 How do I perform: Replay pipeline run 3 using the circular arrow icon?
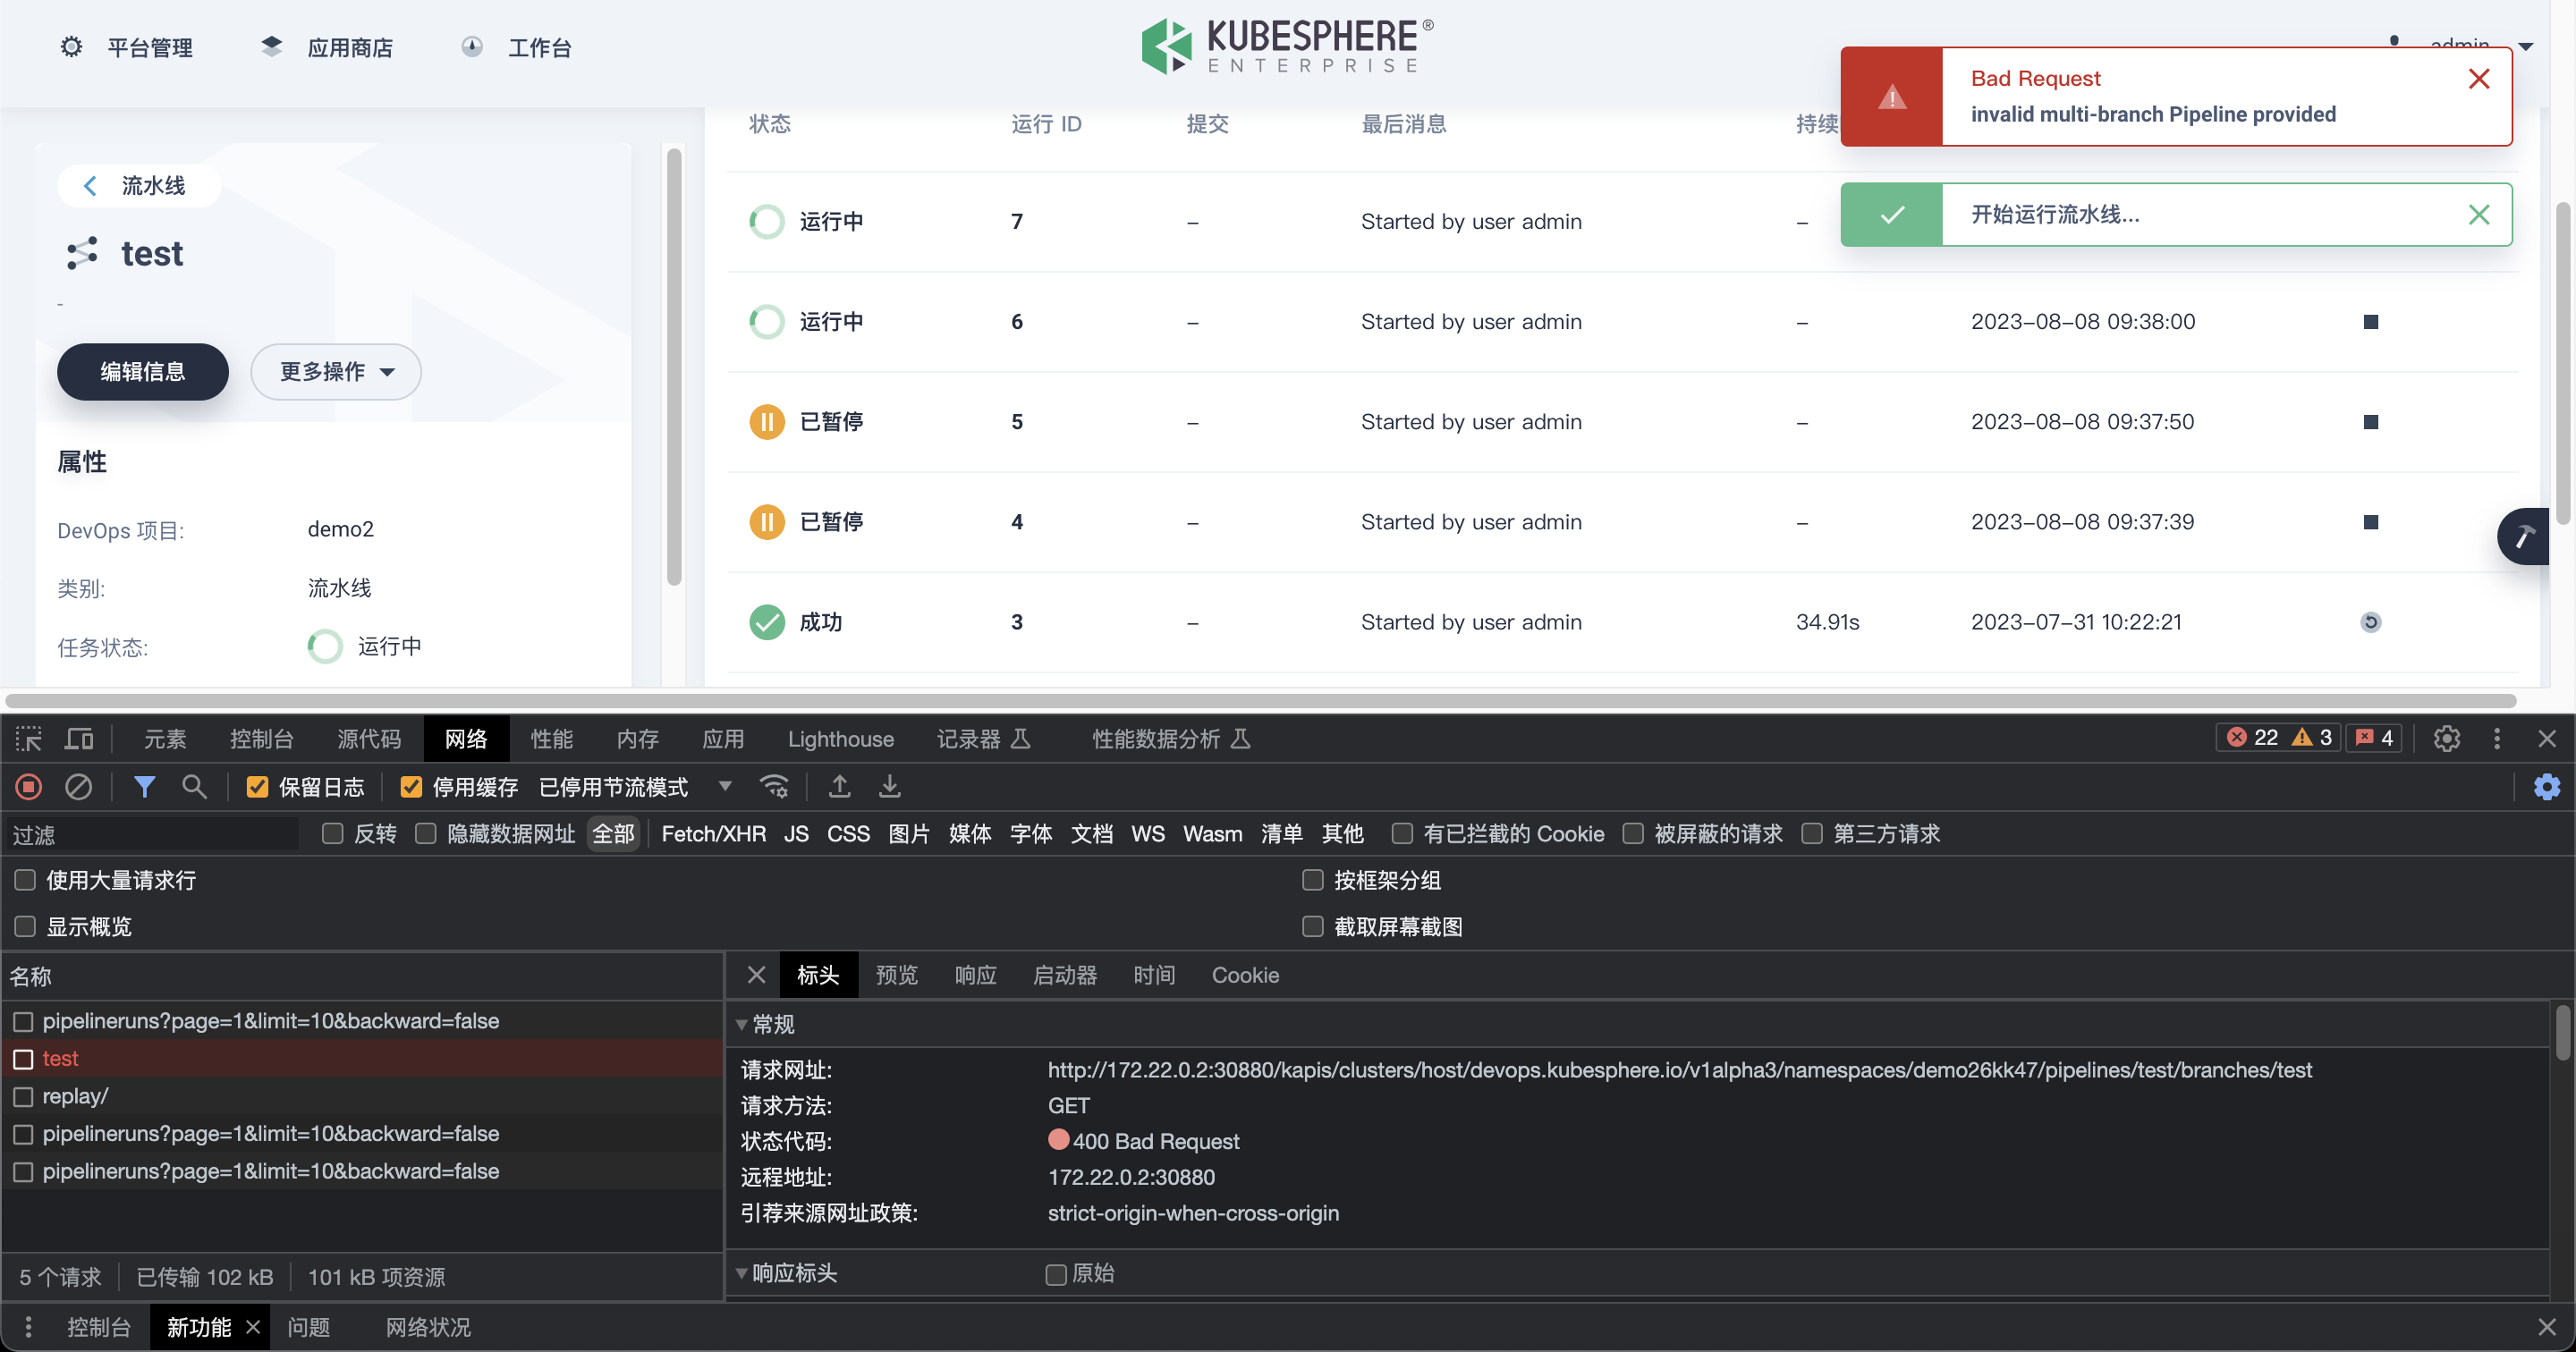[2371, 622]
